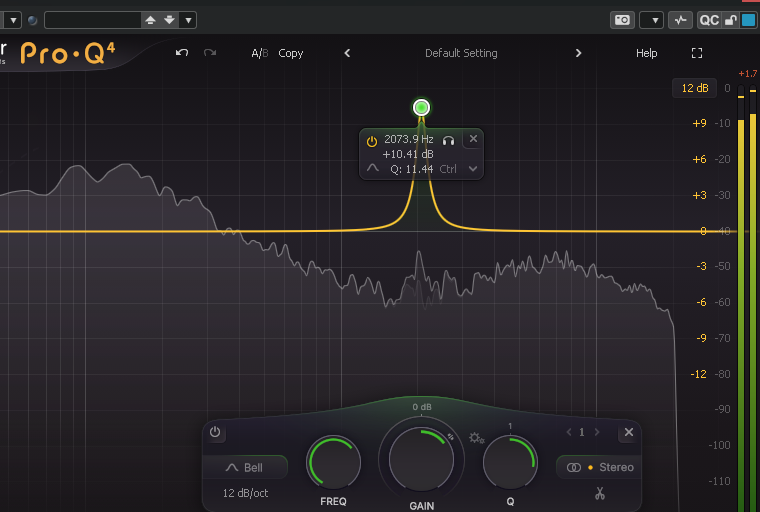Click the waveform activity icon
The image size is (760, 512).
tap(681, 20)
